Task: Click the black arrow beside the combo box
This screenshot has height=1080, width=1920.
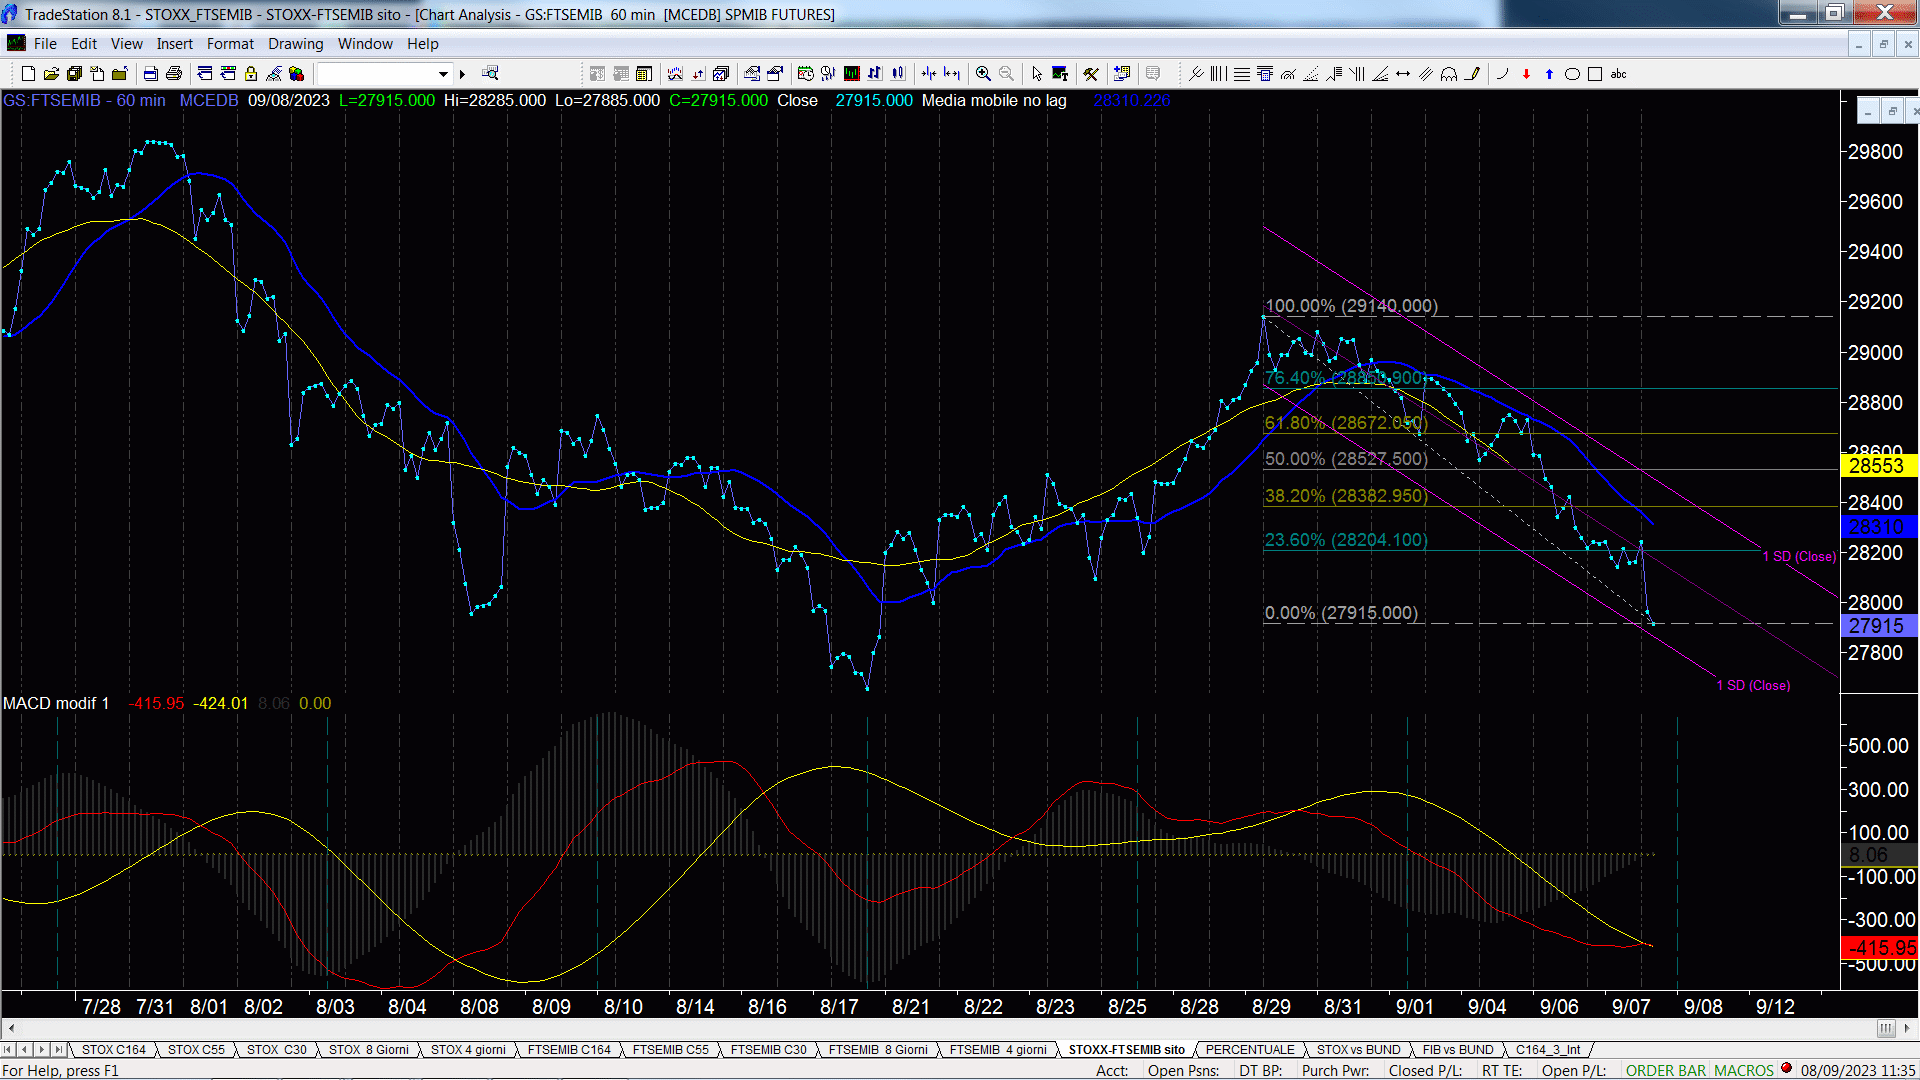Action: (x=462, y=74)
